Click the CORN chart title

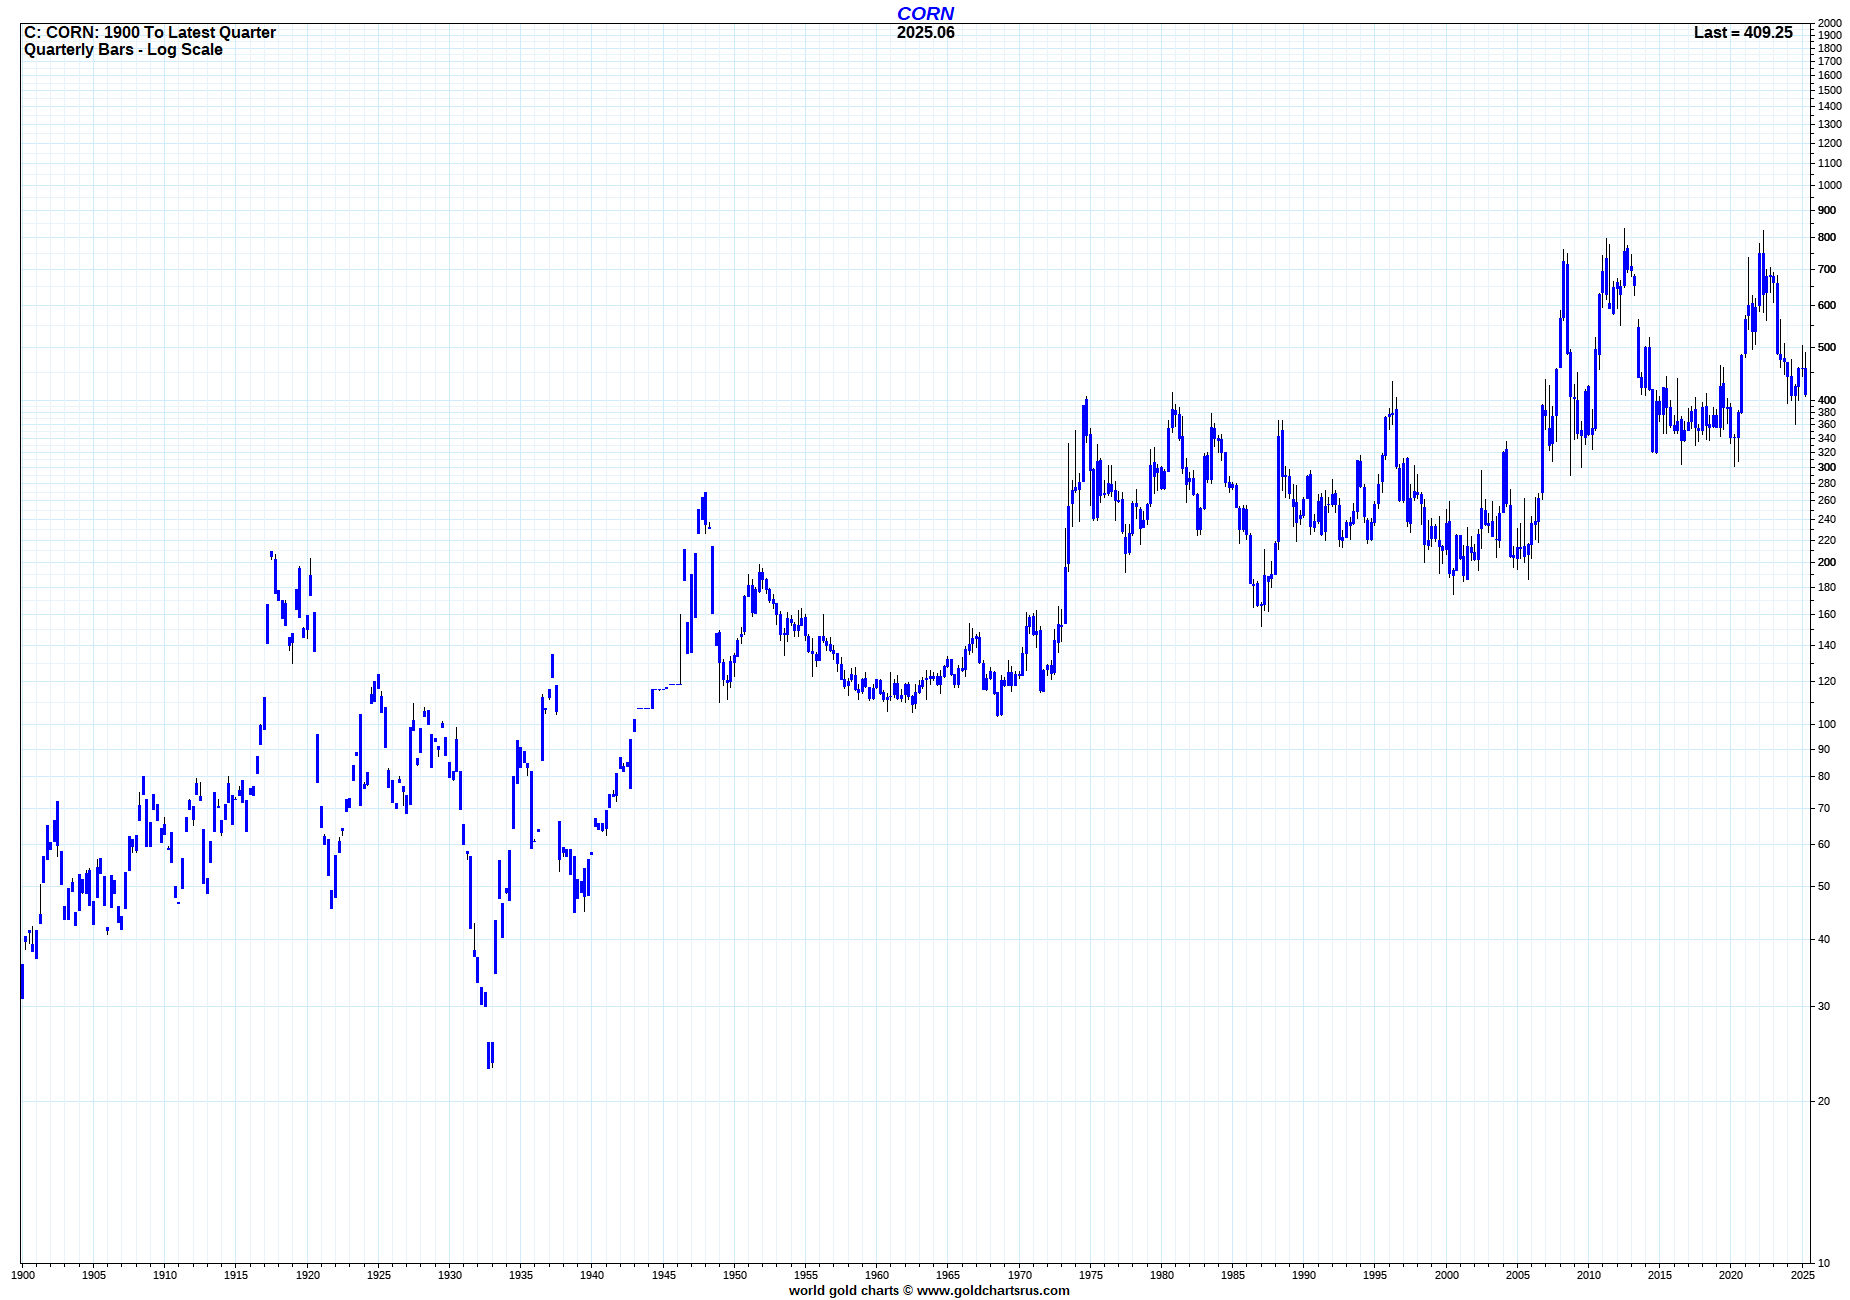(x=925, y=13)
